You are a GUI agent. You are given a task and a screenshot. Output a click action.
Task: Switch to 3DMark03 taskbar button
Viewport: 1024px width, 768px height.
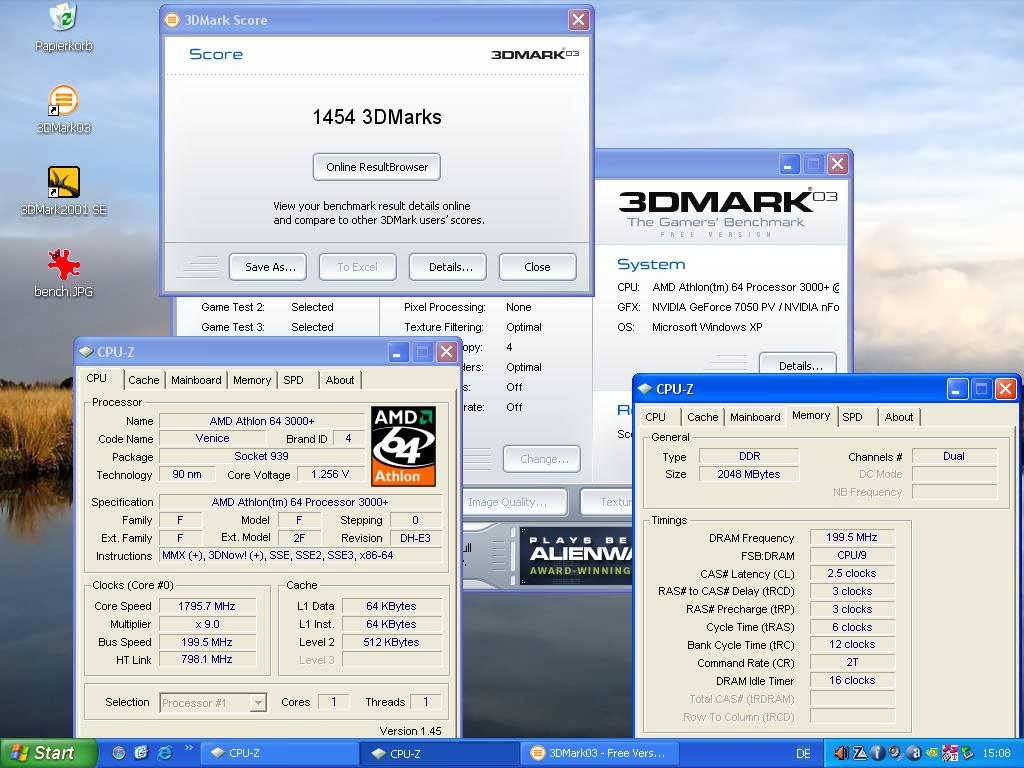point(600,753)
